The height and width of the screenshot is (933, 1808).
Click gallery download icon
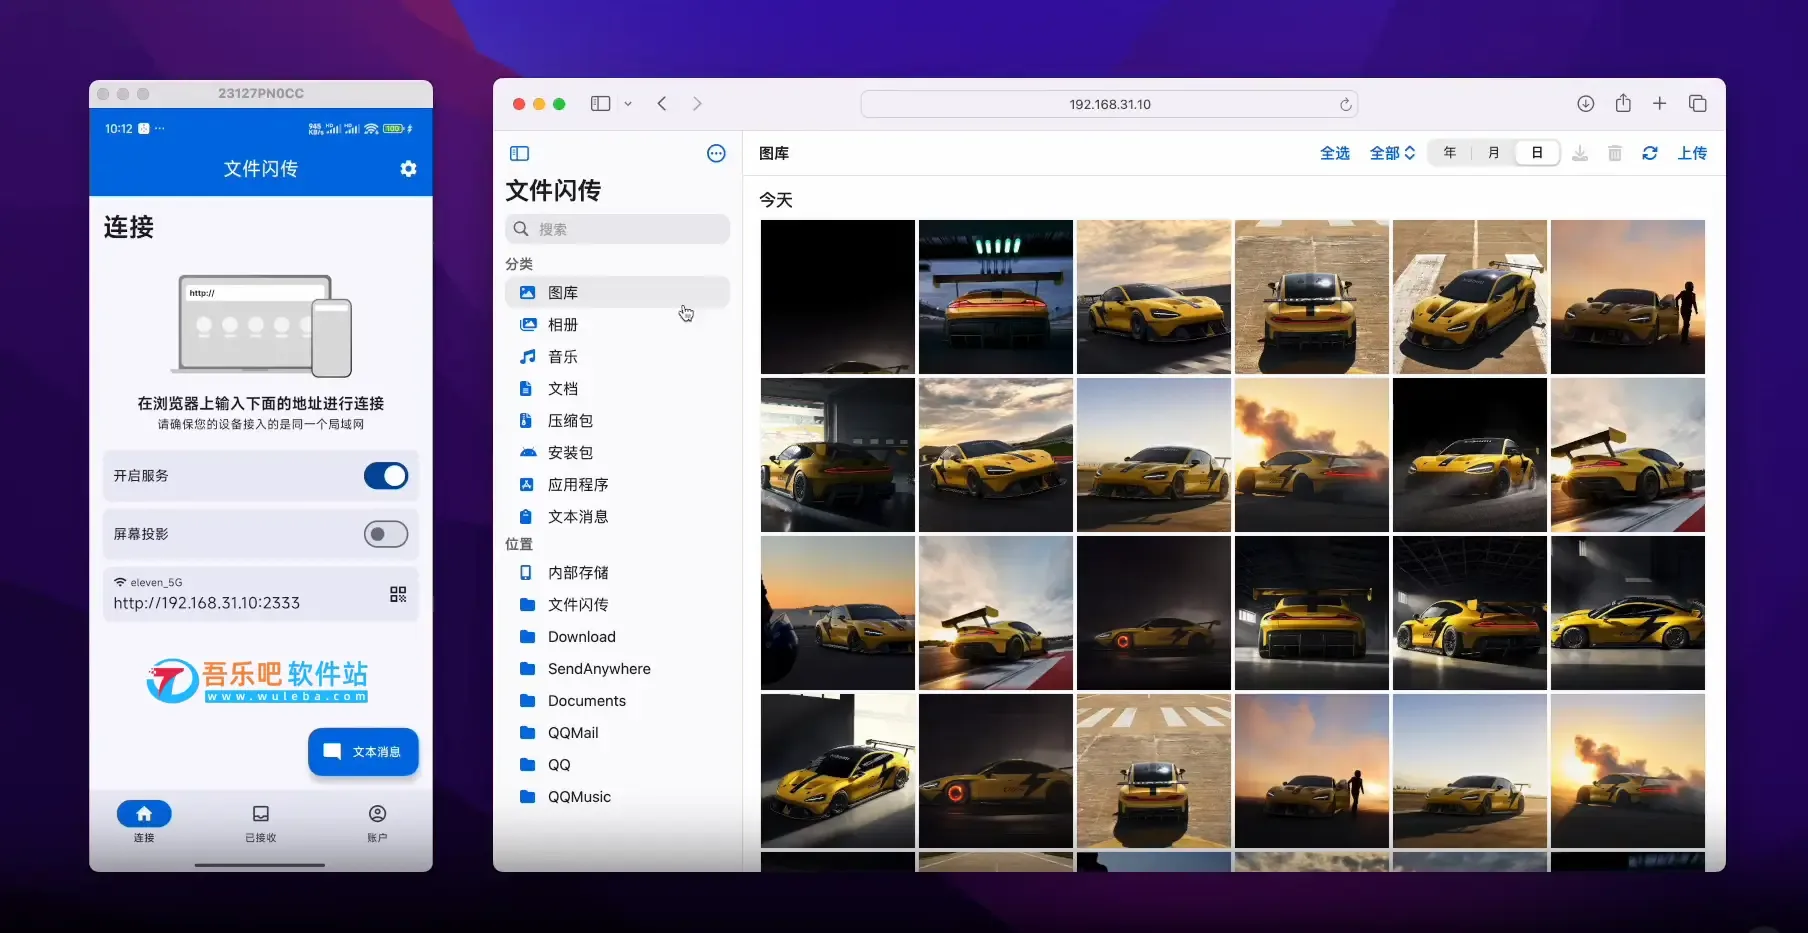(1580, 153)
